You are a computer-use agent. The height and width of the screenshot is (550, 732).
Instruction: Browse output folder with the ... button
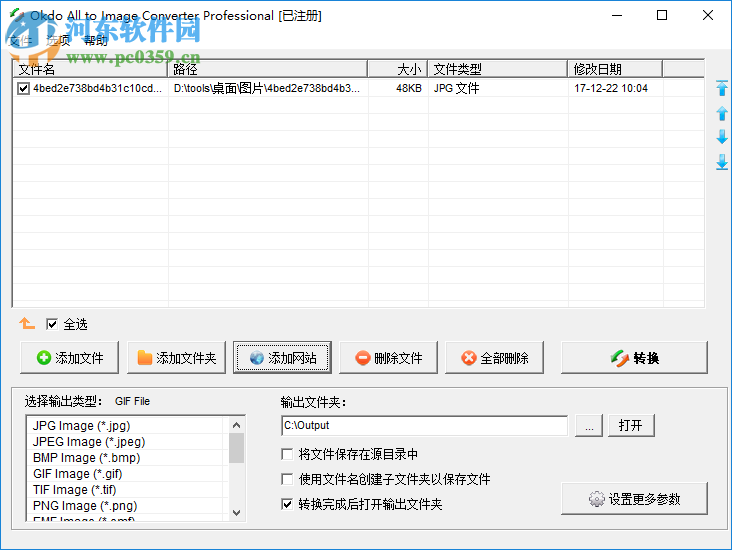pos(589,425)
